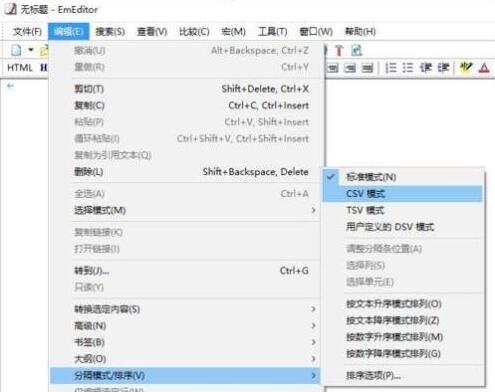Open the 查看(V) menu

152,32
